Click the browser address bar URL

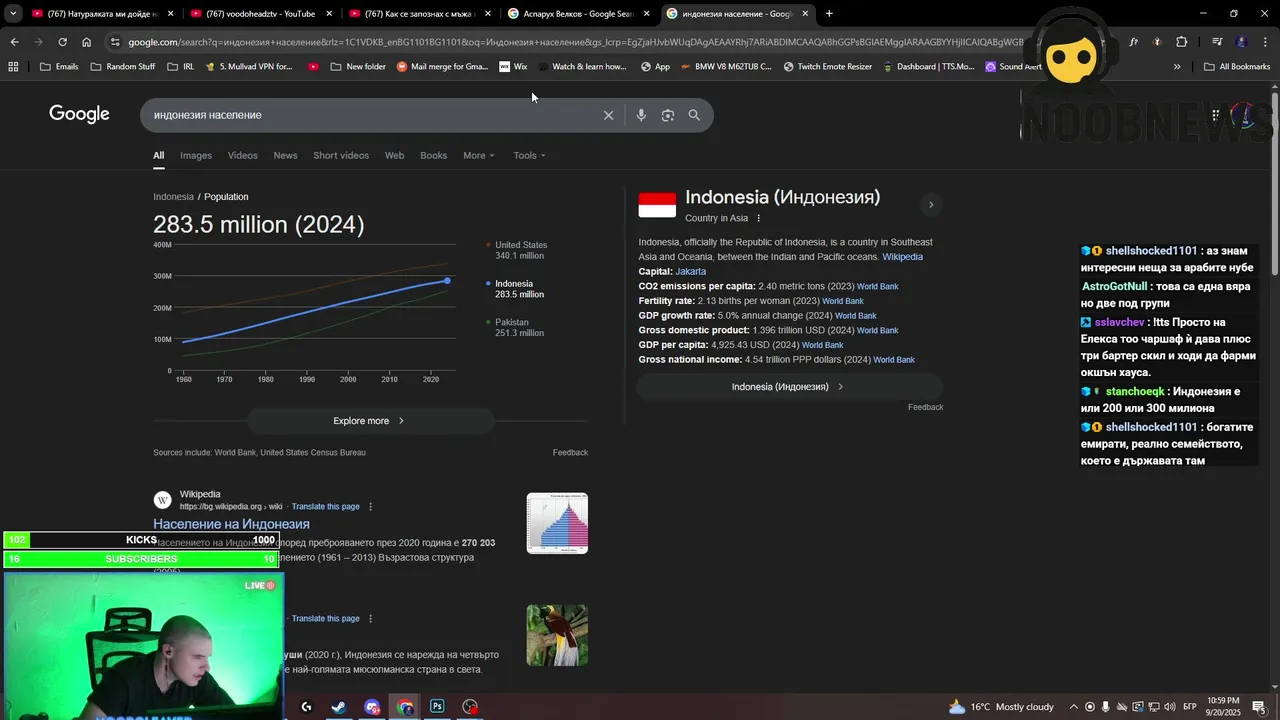(575, 42)
